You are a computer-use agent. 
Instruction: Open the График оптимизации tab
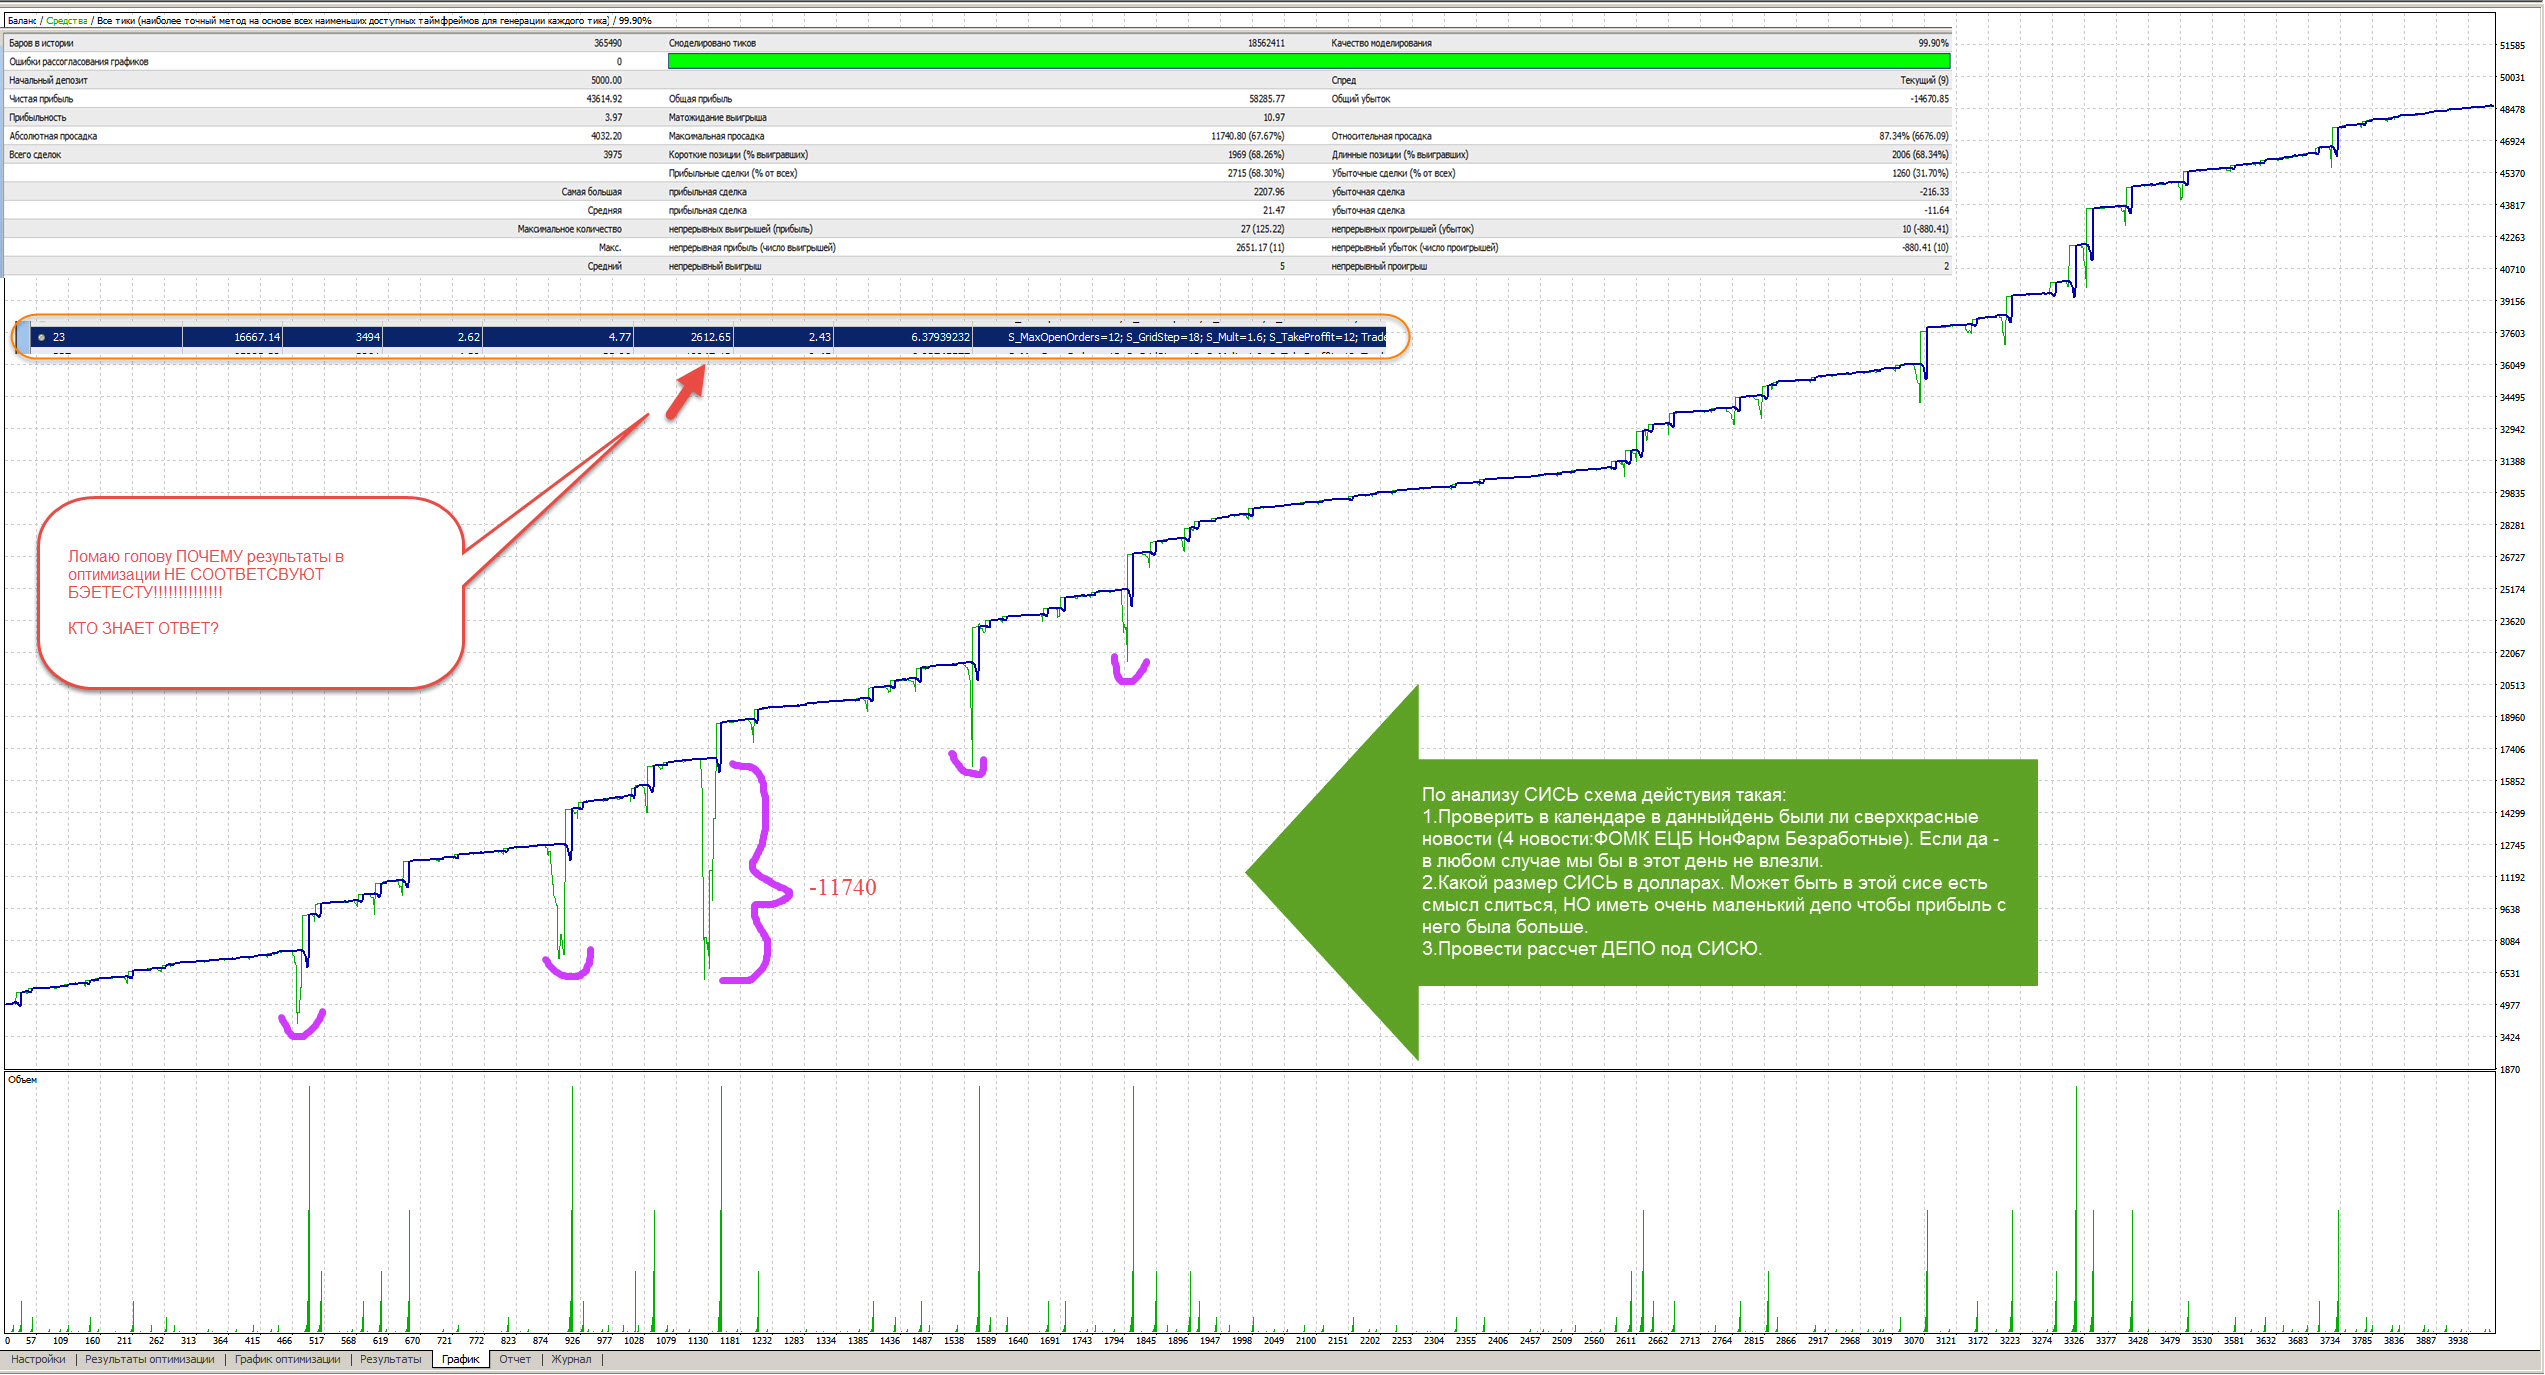tap(287, 1359)
